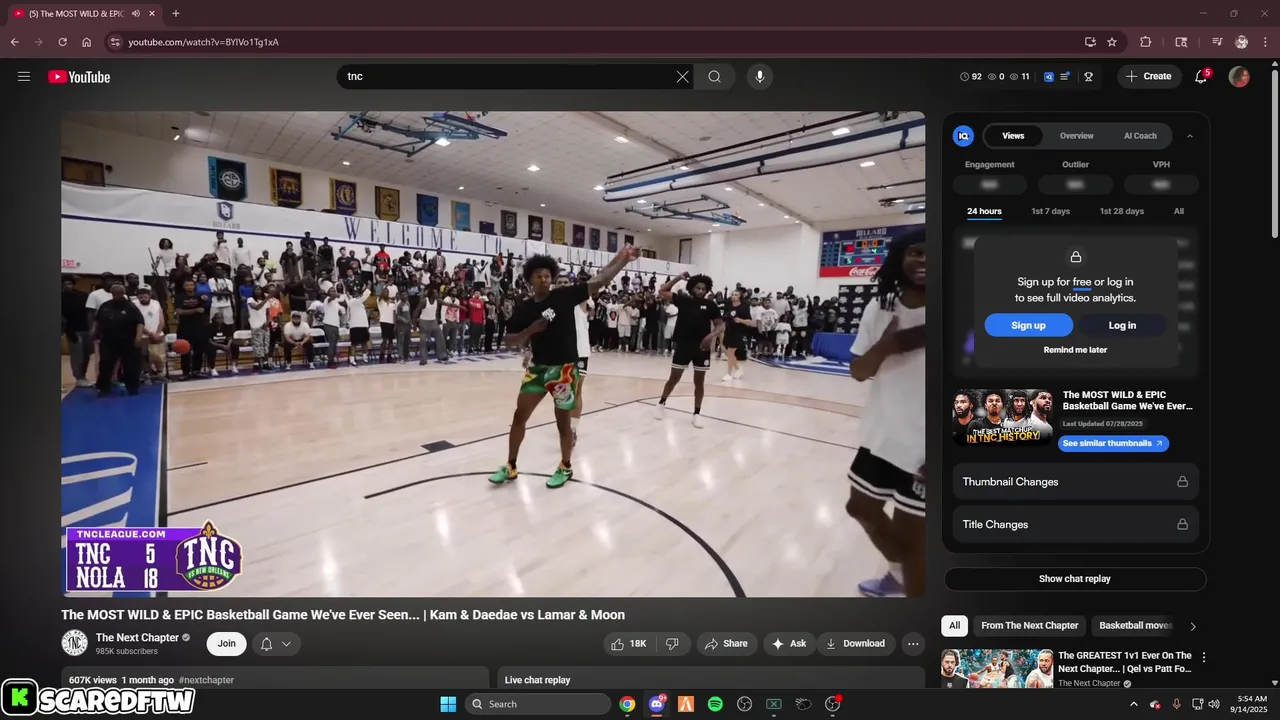Click the Share button
This screenshot has height=720, width=1280.
pyautogui.click(x=727, y=644)
